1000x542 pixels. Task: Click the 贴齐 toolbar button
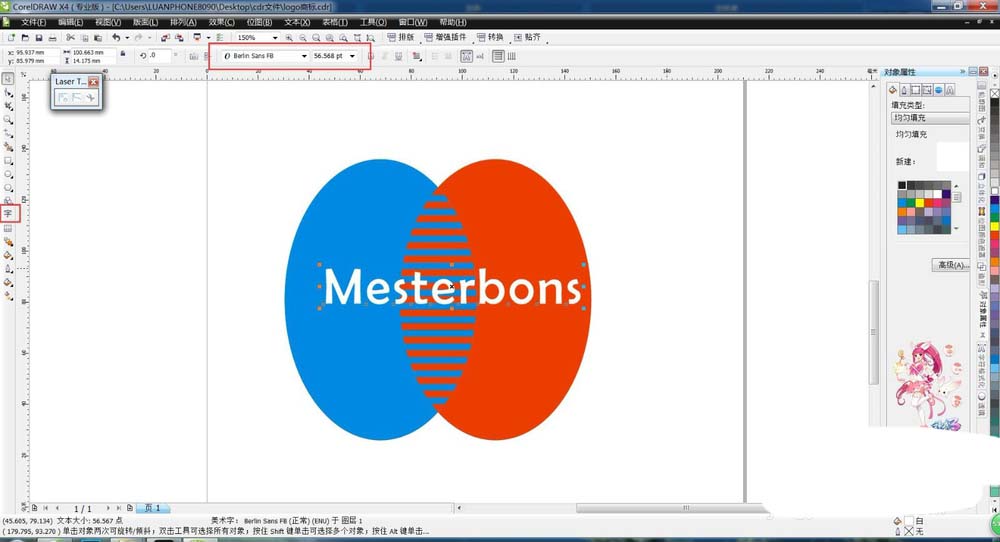point(527,38)
